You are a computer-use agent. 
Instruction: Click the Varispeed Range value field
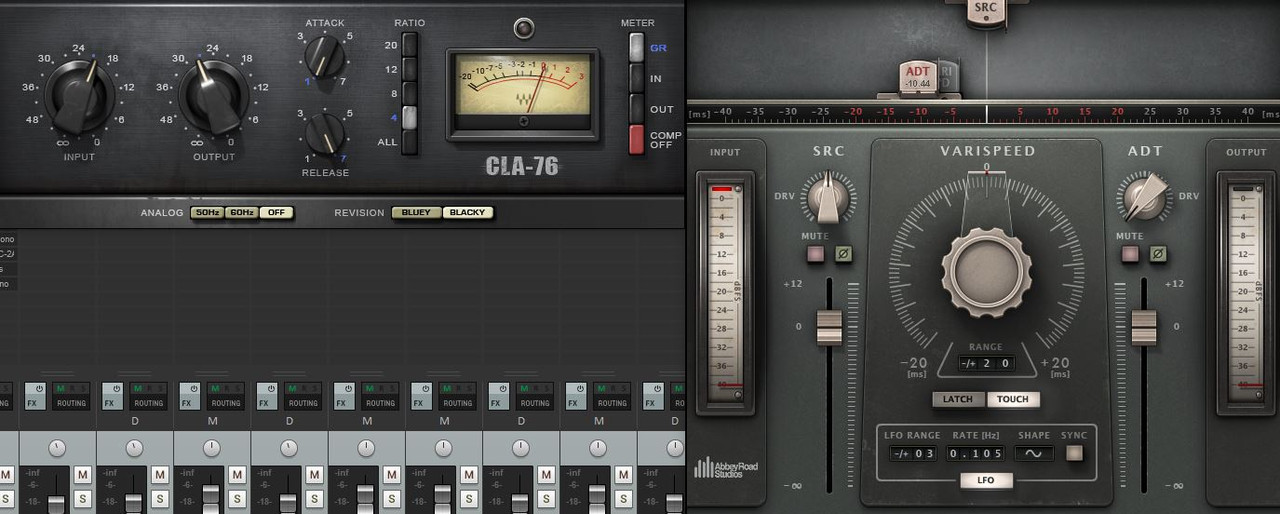(x=986, y=364)
